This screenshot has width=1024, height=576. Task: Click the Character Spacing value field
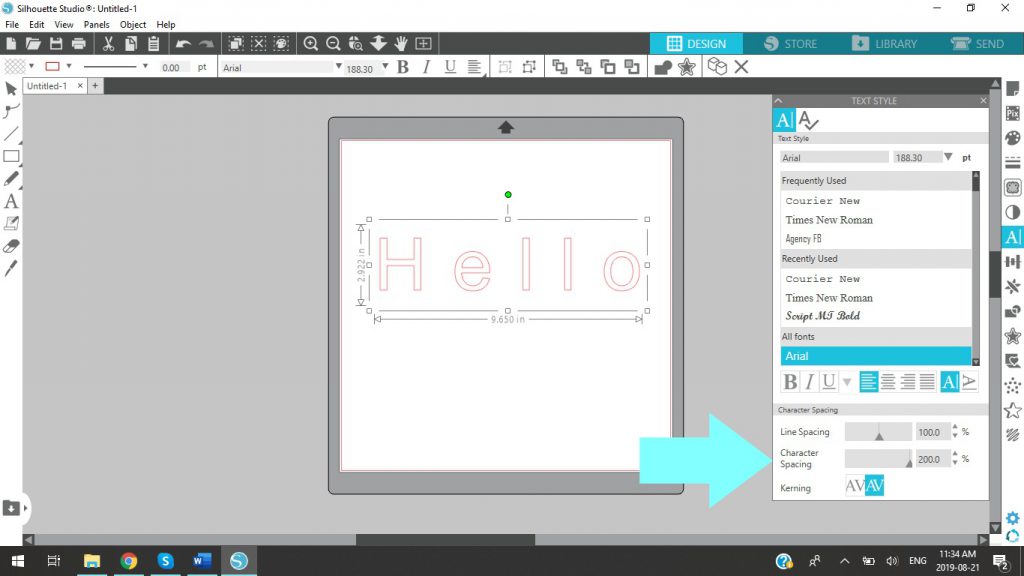[932, 459]
